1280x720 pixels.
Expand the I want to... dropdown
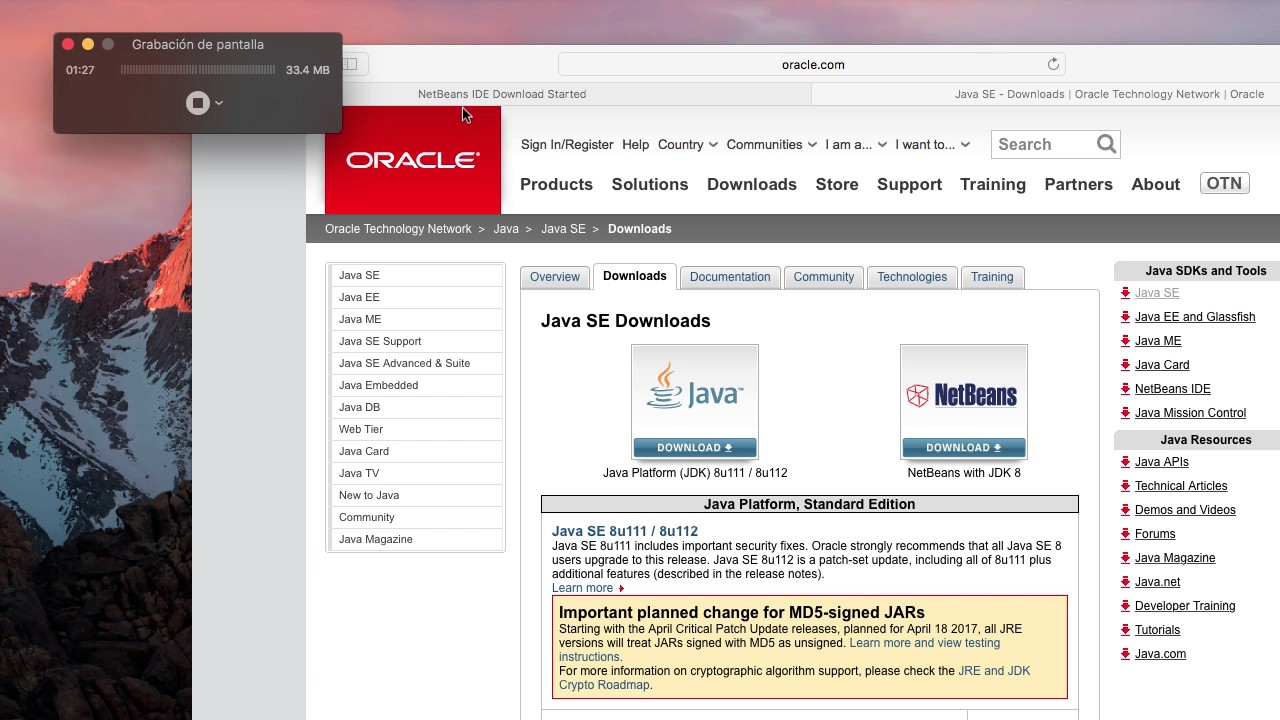coord(933,144)
